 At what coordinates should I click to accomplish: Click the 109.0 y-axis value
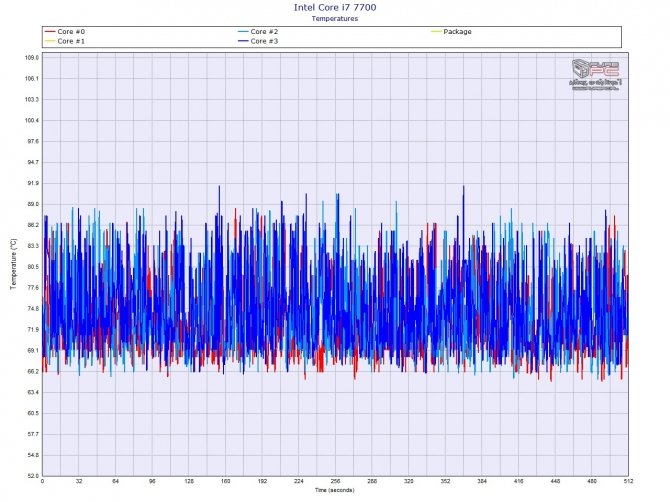click(x=32, y=58)
